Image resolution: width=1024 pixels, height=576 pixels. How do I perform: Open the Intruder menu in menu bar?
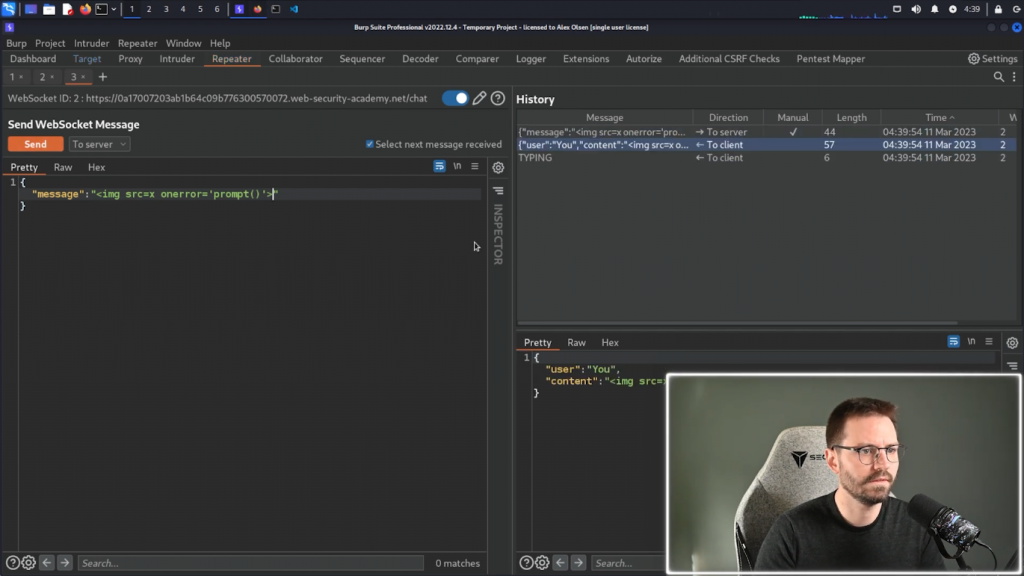point(91,43)
